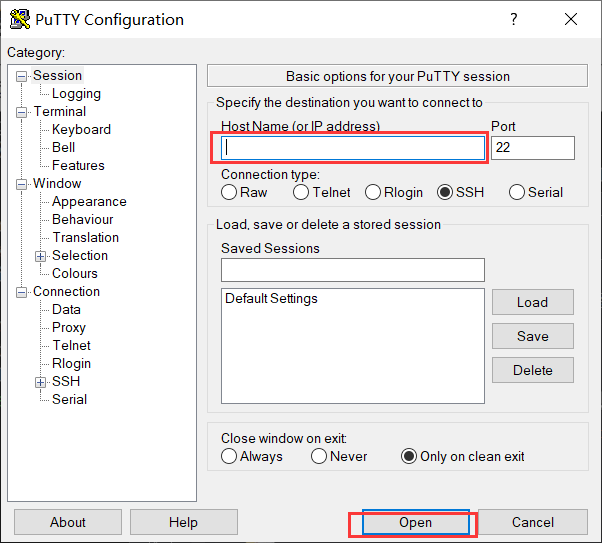Select Default Settings in saved sessions list

tap(271, 298)
